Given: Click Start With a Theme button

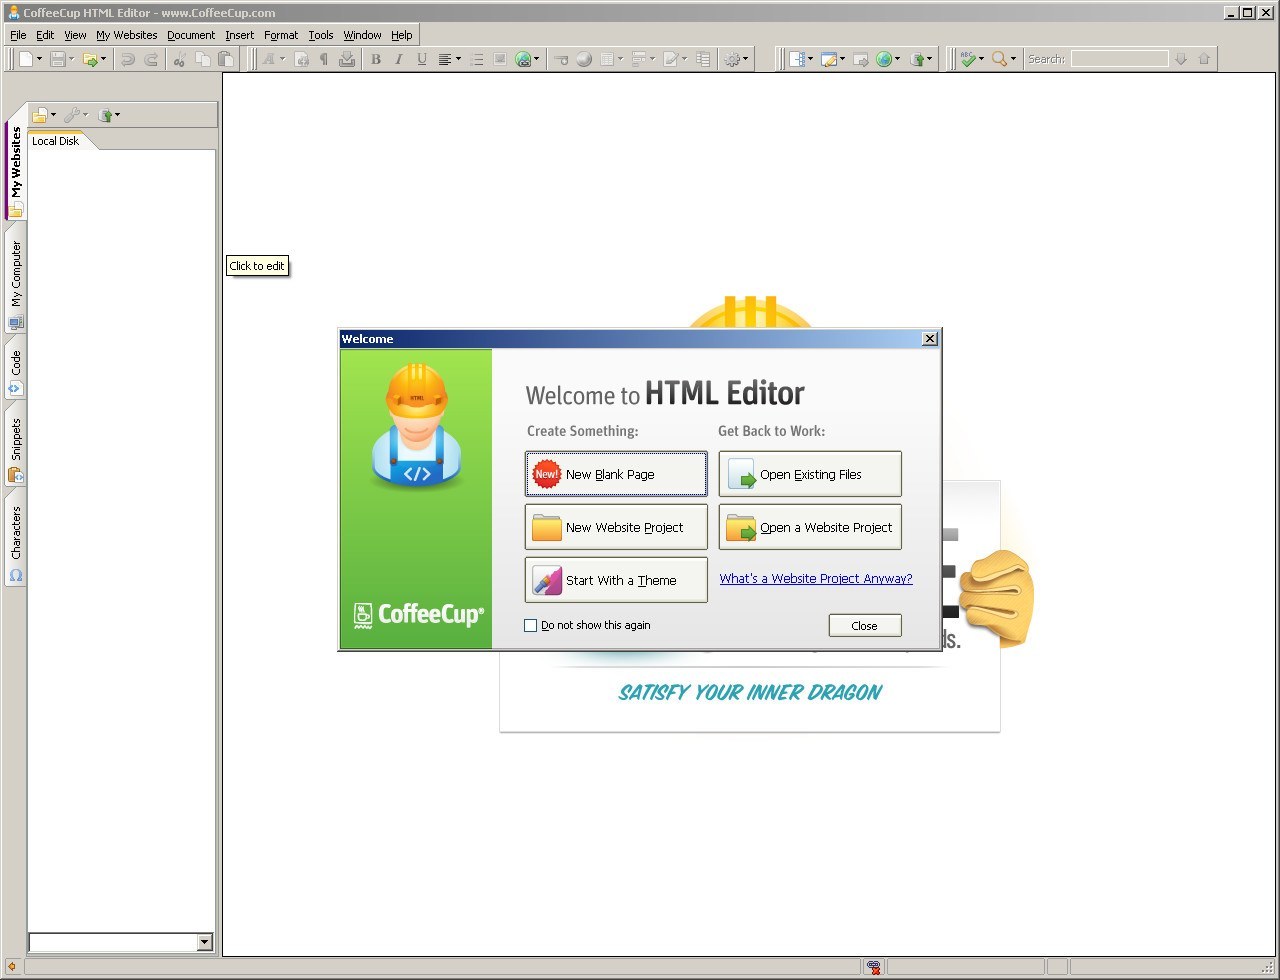Looking at the screenshot, I should click(x=616, y=580).
